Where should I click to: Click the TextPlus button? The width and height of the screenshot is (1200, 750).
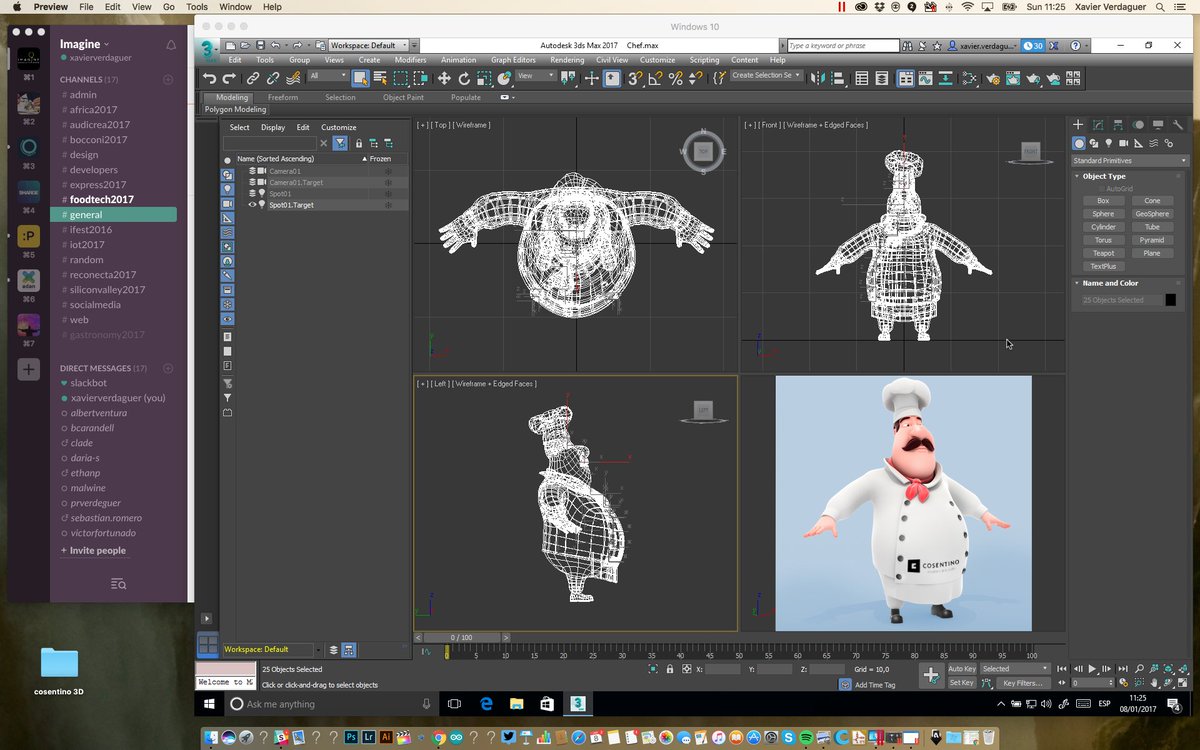coord(1103,266)
